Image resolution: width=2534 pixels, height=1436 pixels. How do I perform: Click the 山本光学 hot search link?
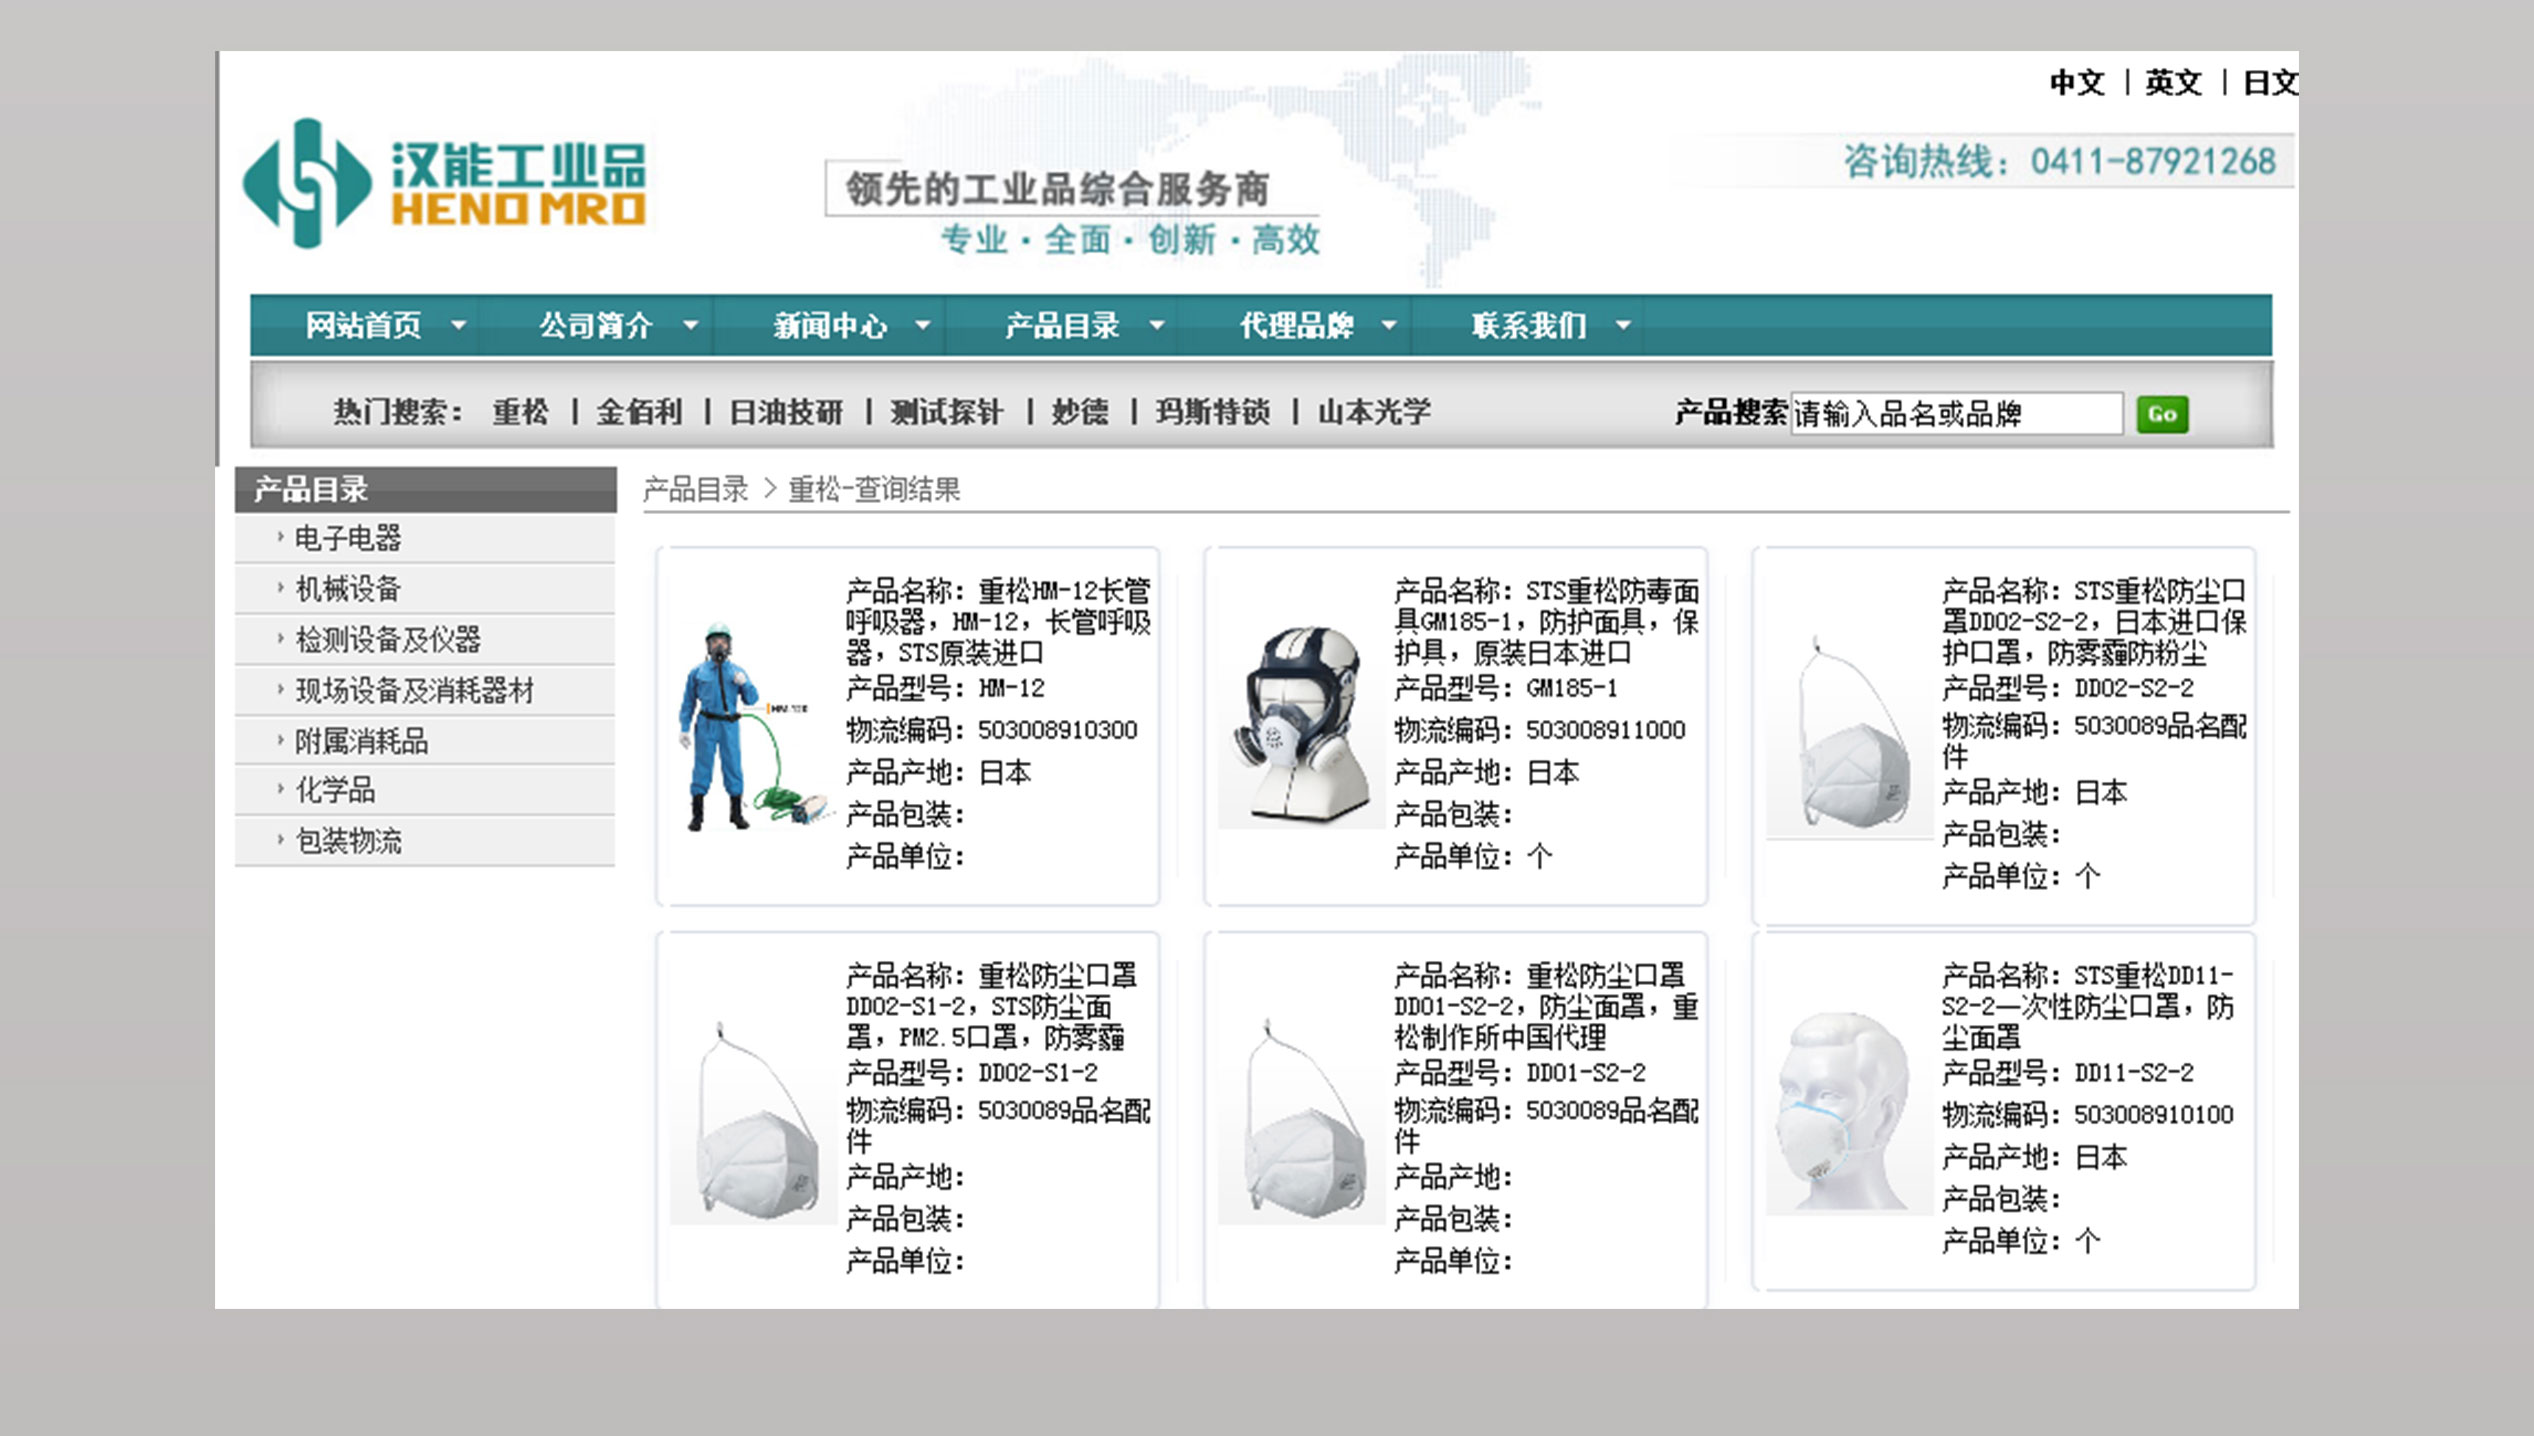click(x=1374, y=411)
